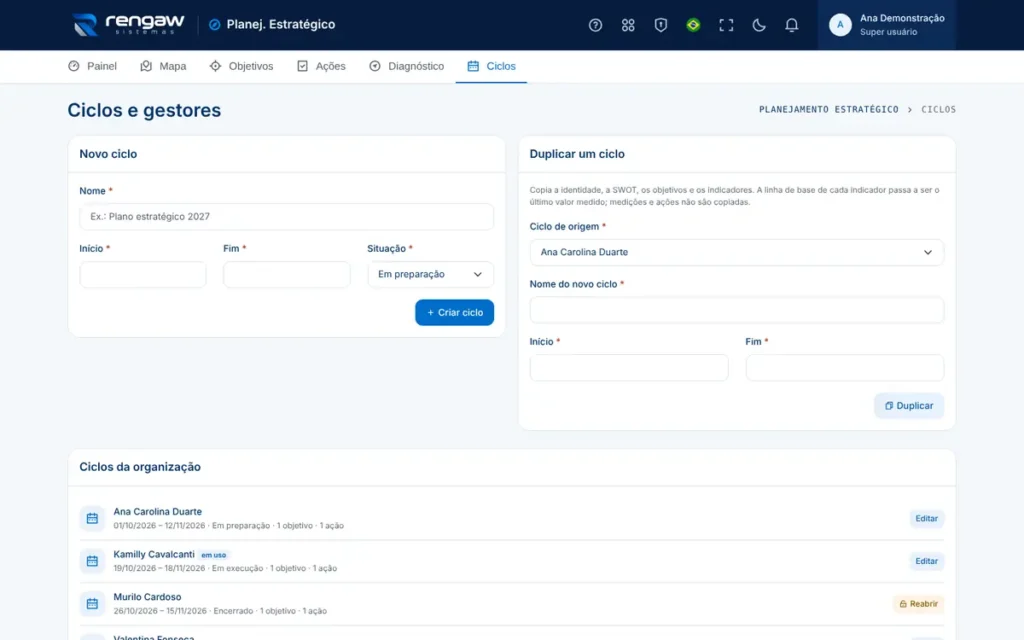The height and width of the screenshot is (640, 1024).
Task: Select the Ana Carolina Duarte cycle name in list
Action: [x=157, y=511]
